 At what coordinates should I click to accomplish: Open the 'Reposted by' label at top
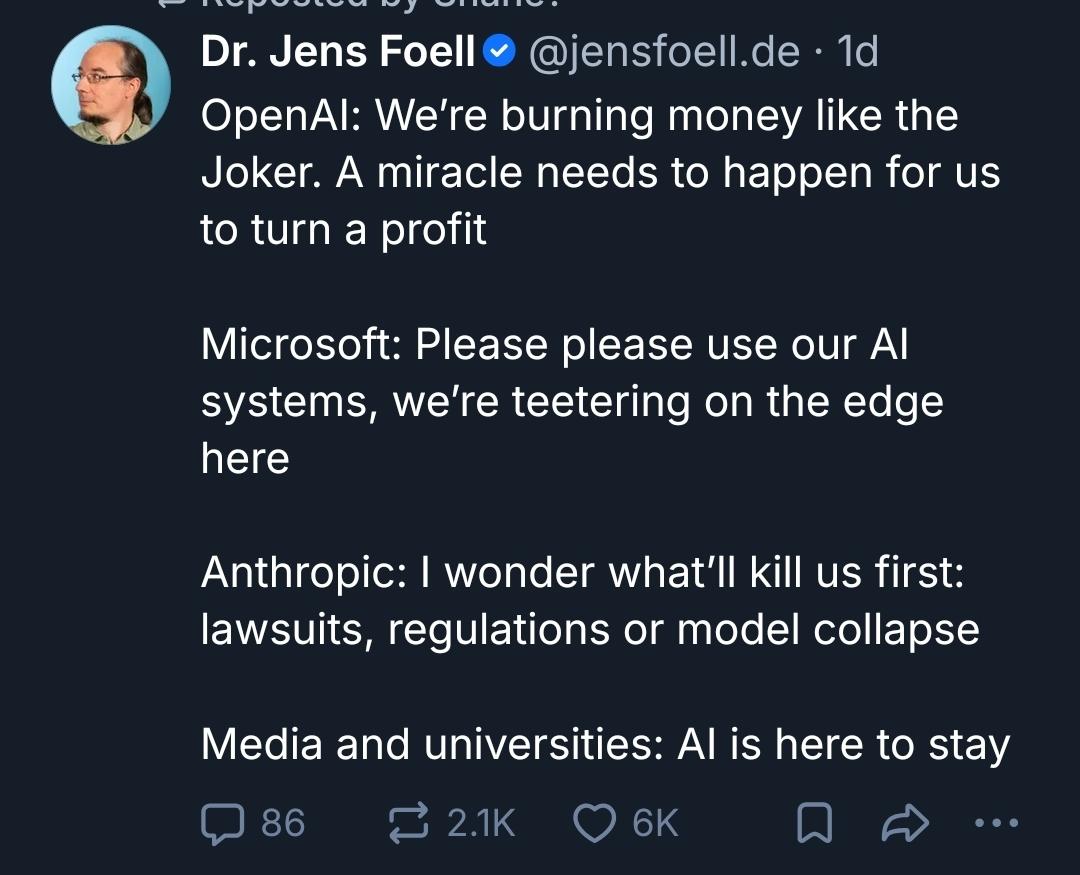350,5
